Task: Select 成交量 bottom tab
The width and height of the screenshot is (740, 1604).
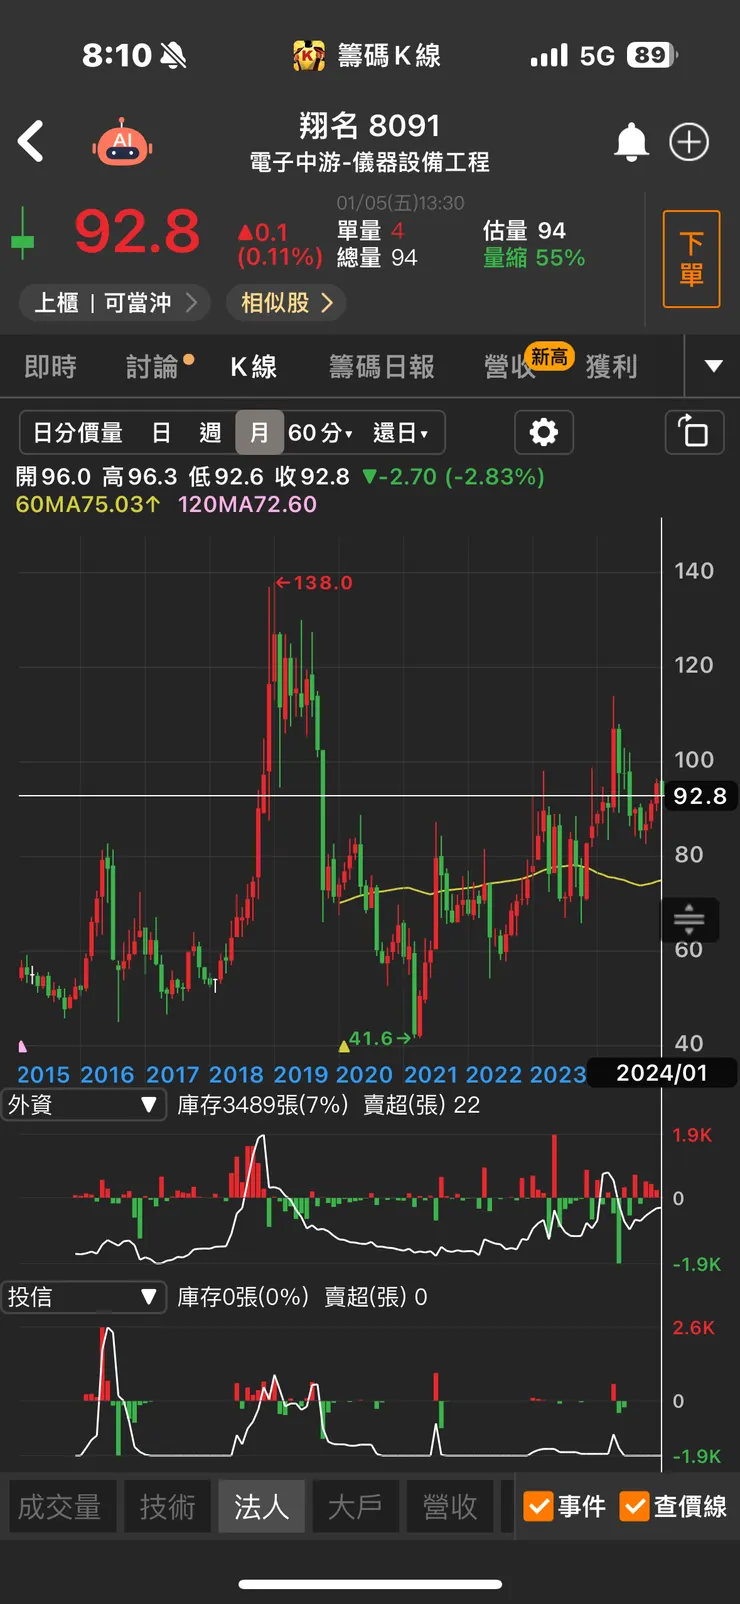Action: pos(60,1506)
